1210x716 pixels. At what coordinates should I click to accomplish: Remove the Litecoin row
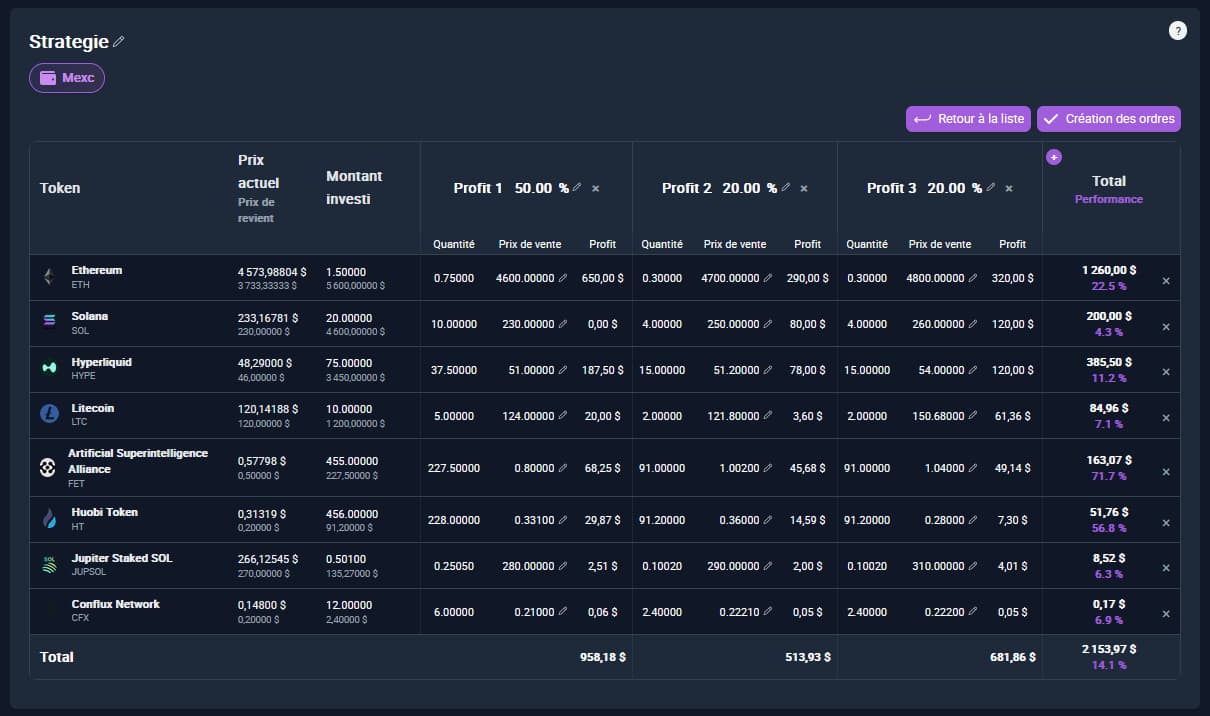(1166, 418)
